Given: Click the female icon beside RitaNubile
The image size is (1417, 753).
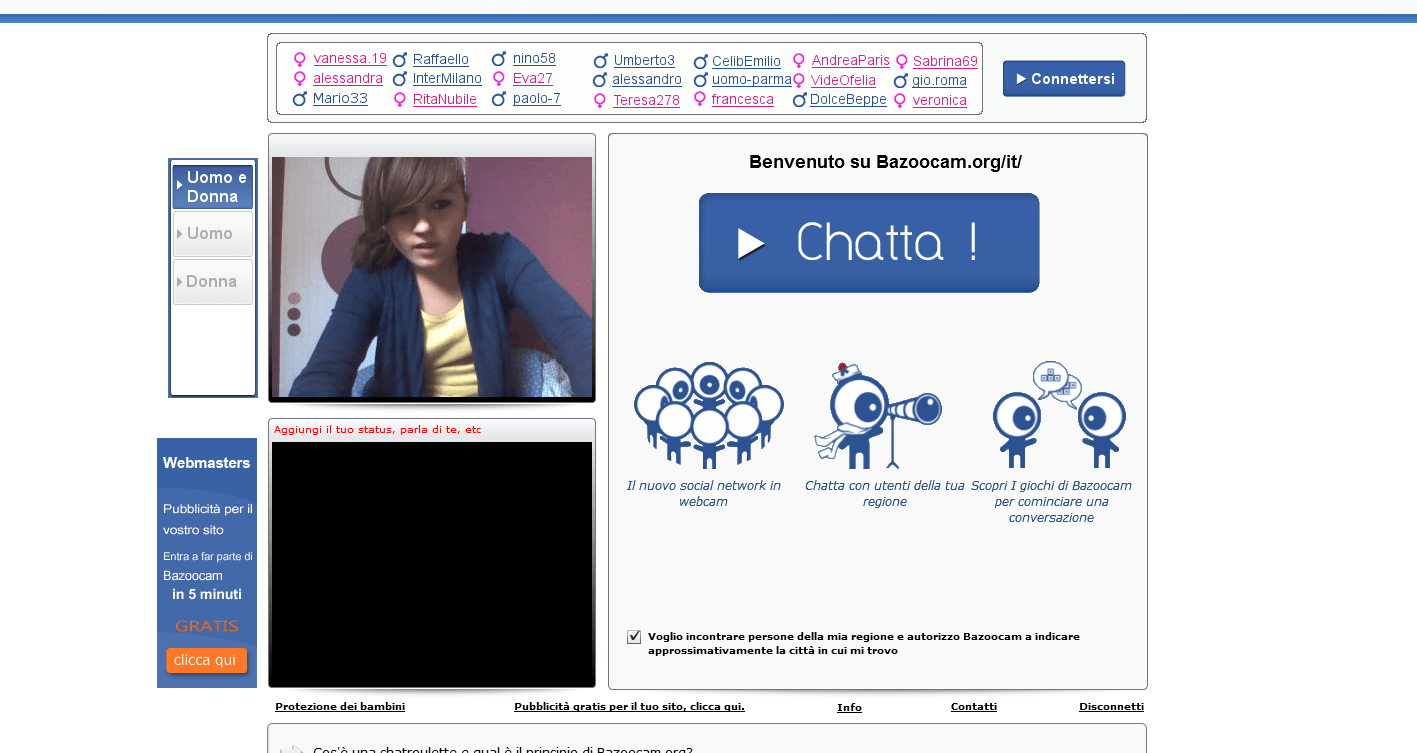Looking at the screenshot, I should 399,99.
